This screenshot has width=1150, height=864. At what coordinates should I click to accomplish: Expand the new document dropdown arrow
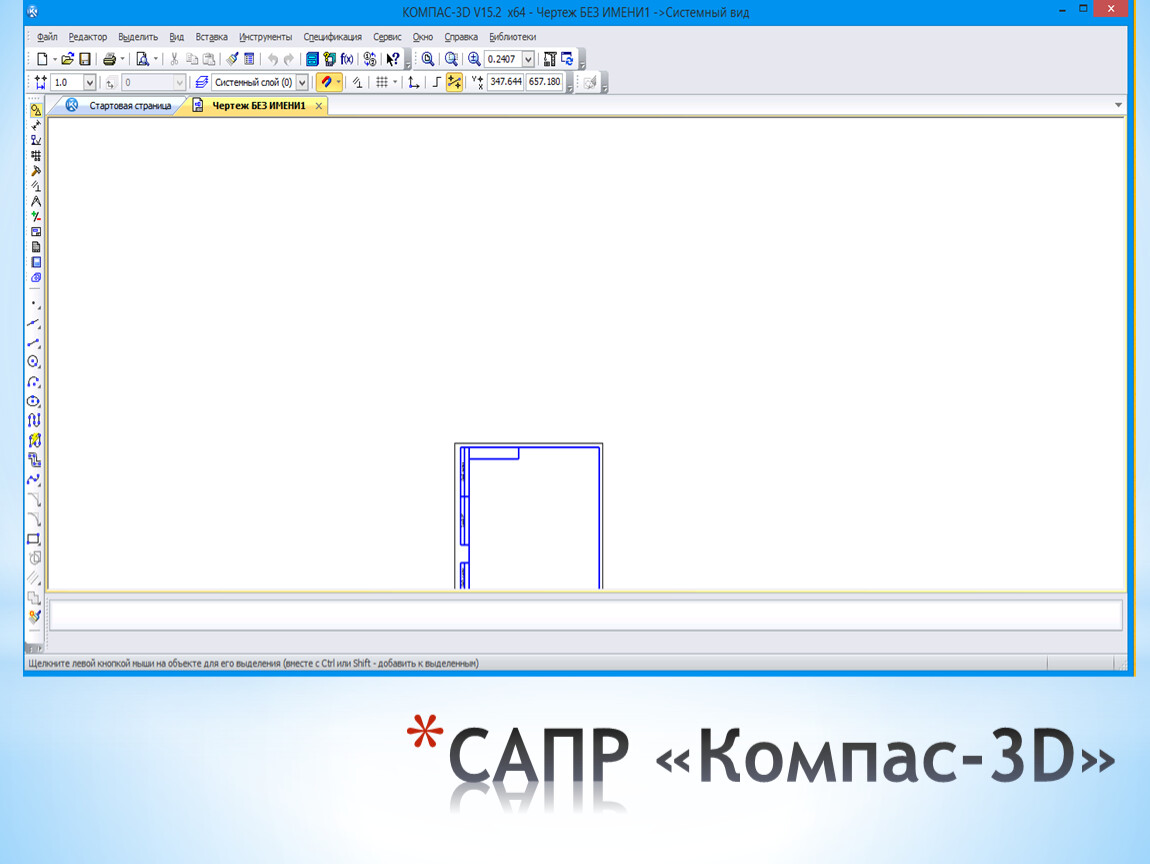(55, 59)
